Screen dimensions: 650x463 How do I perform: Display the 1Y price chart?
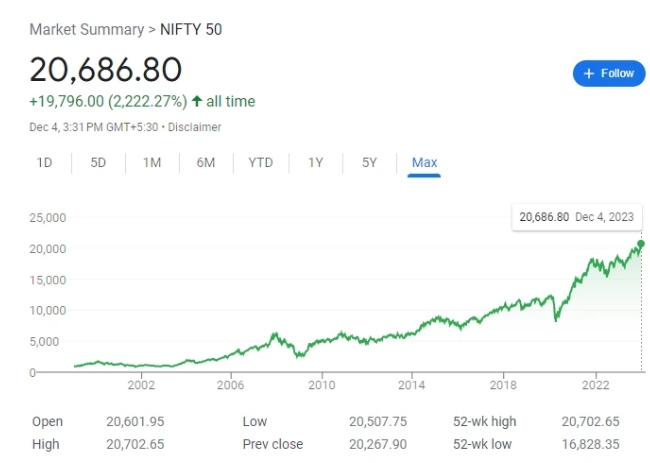click(315, 163)
